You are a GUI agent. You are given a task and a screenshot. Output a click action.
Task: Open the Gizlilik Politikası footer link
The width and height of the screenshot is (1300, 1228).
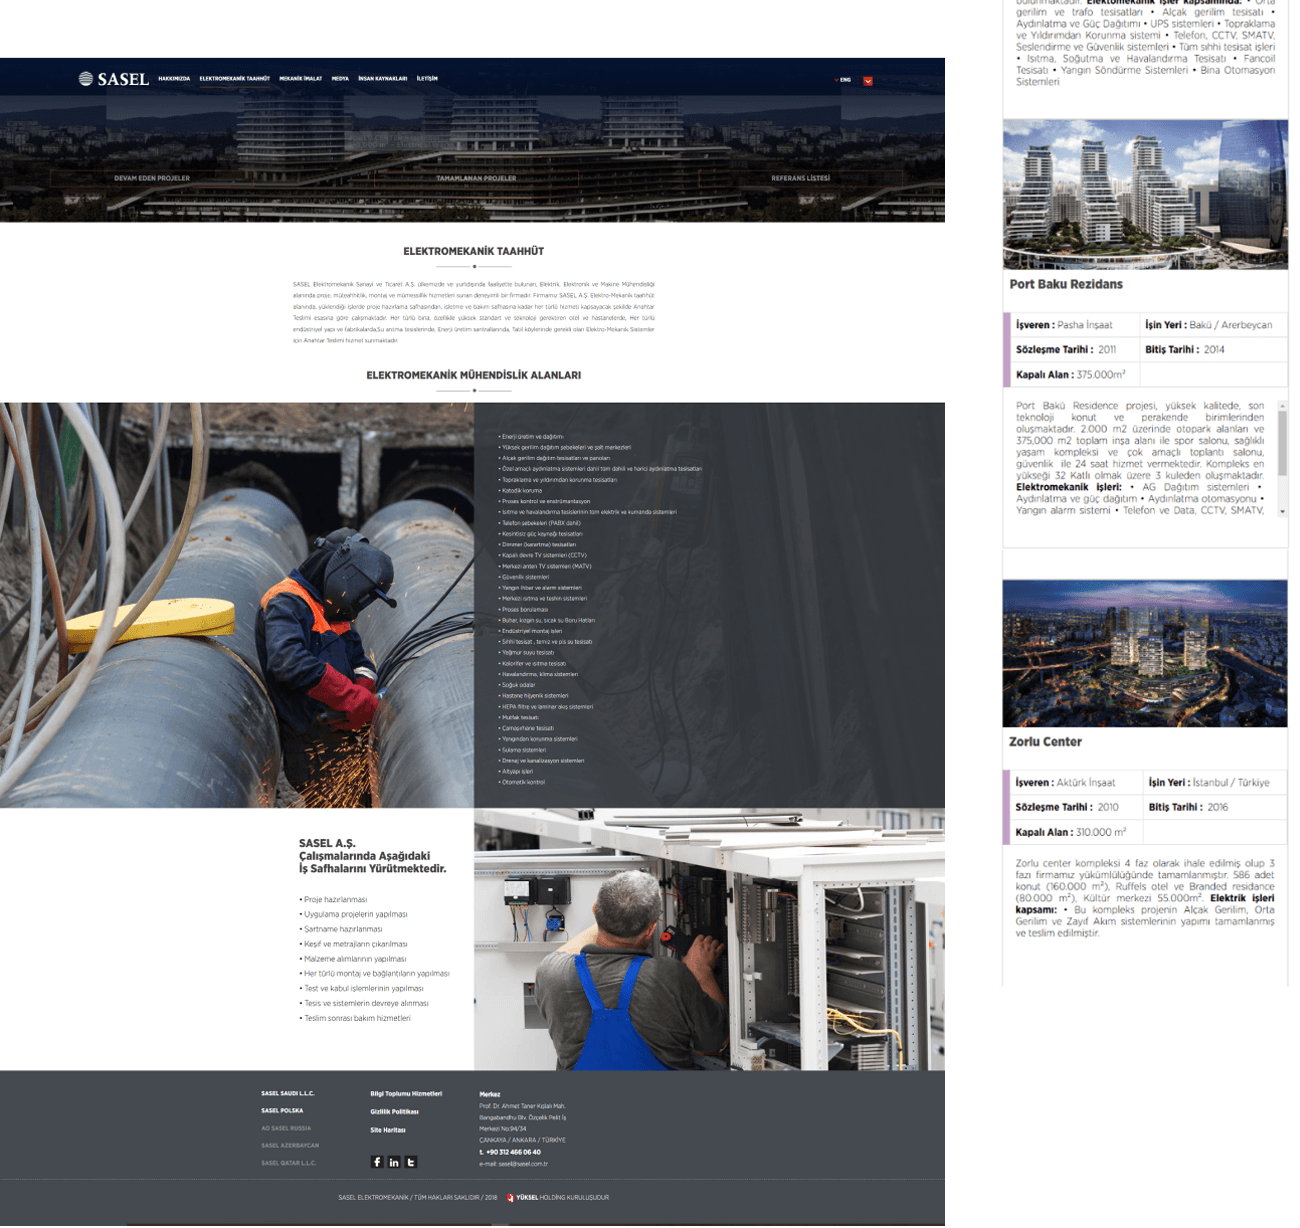click(394, 1111)
